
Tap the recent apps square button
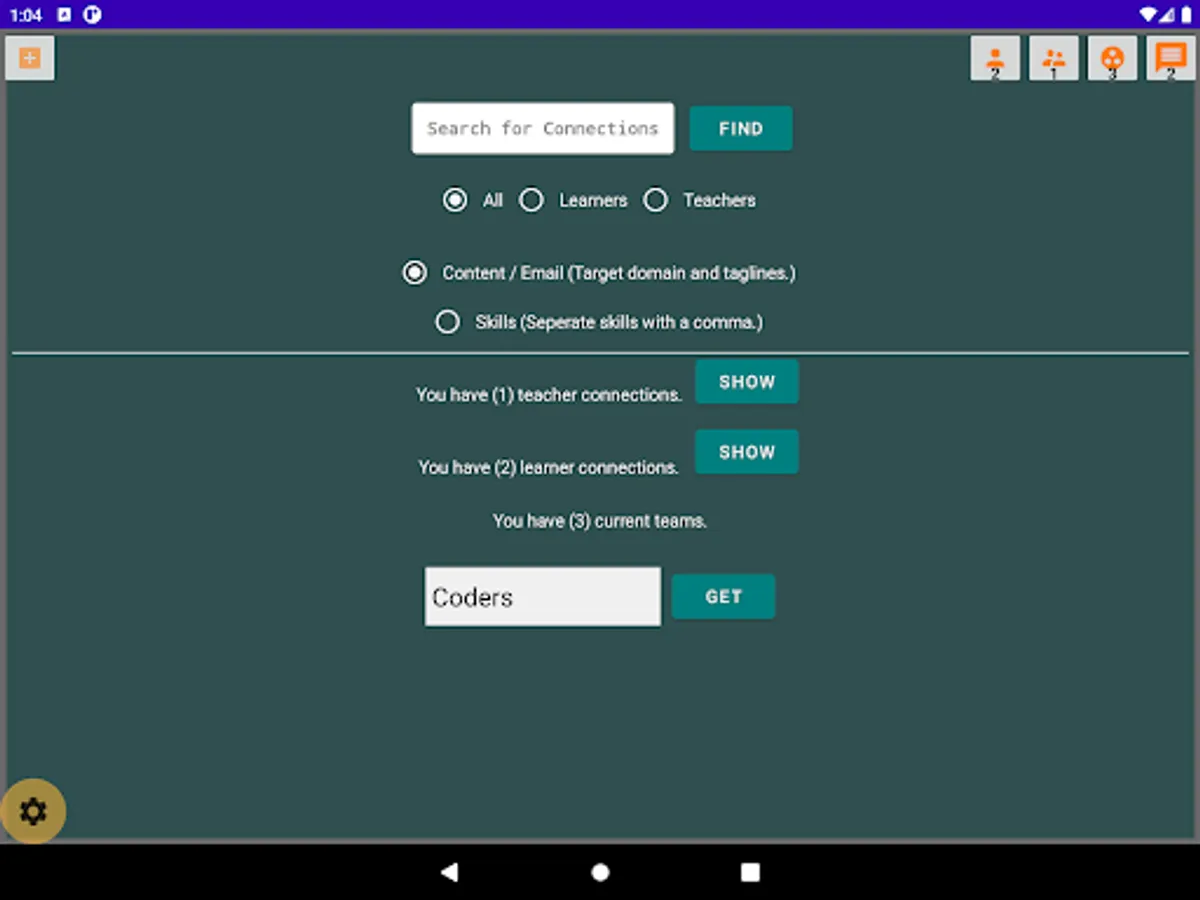750,872
